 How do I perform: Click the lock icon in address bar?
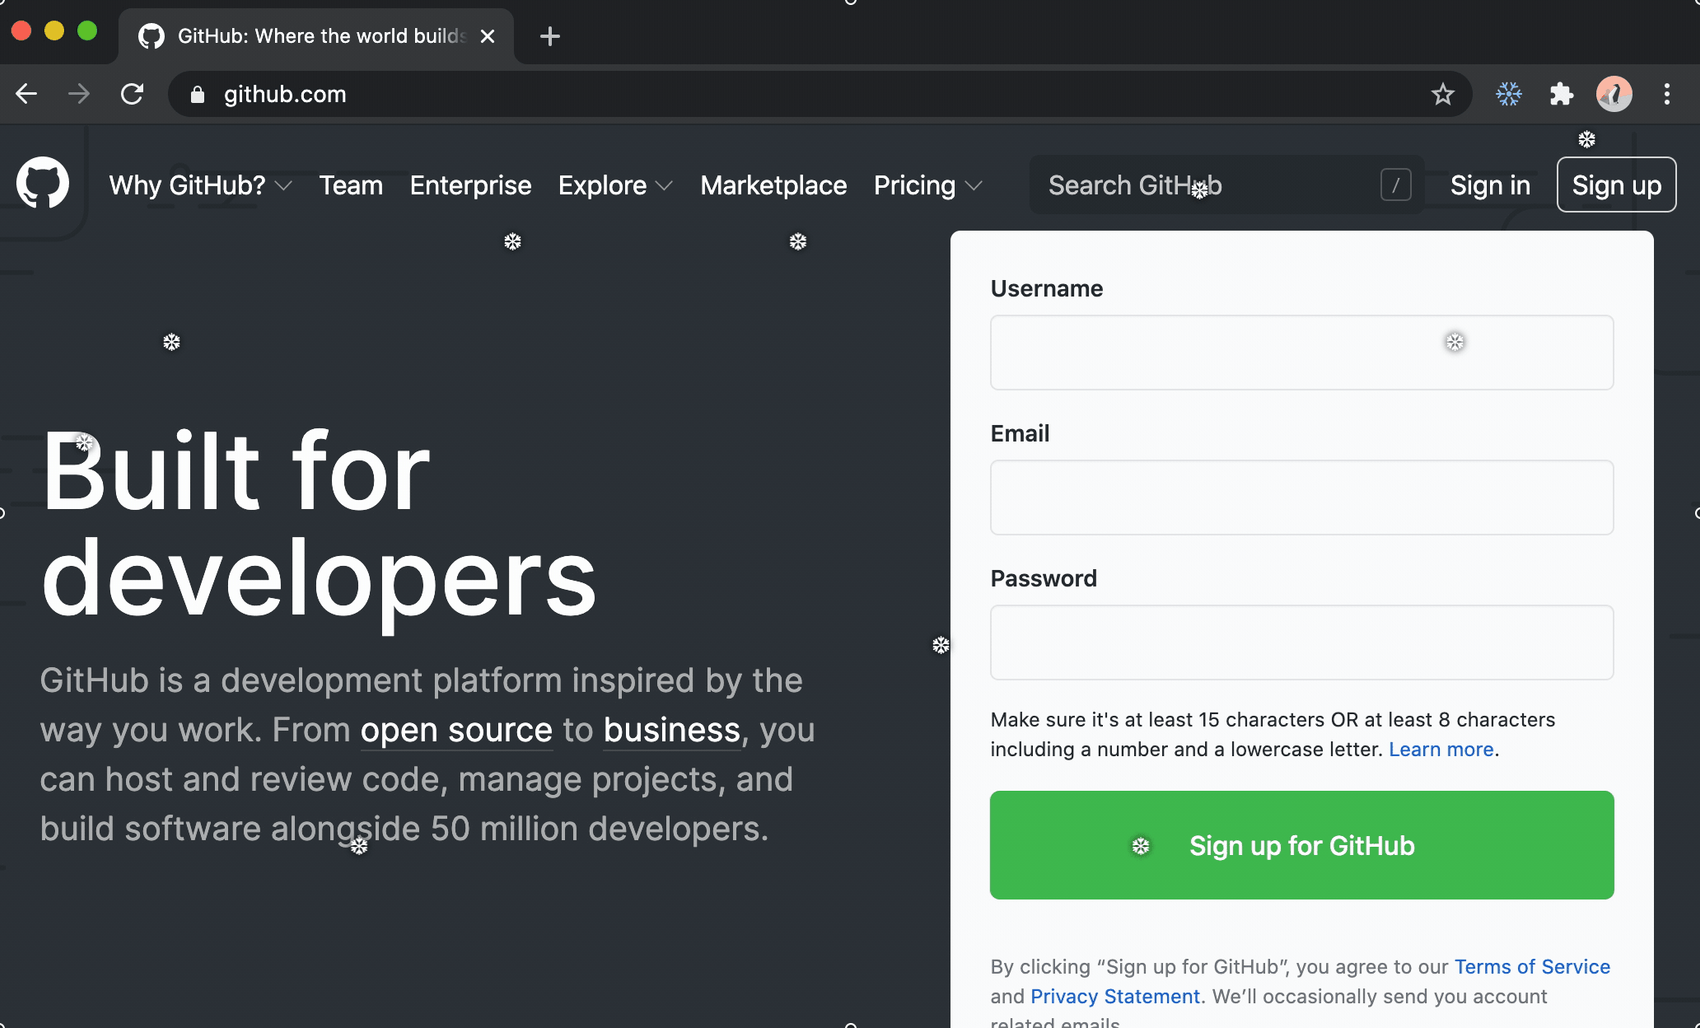pos(197,94)
